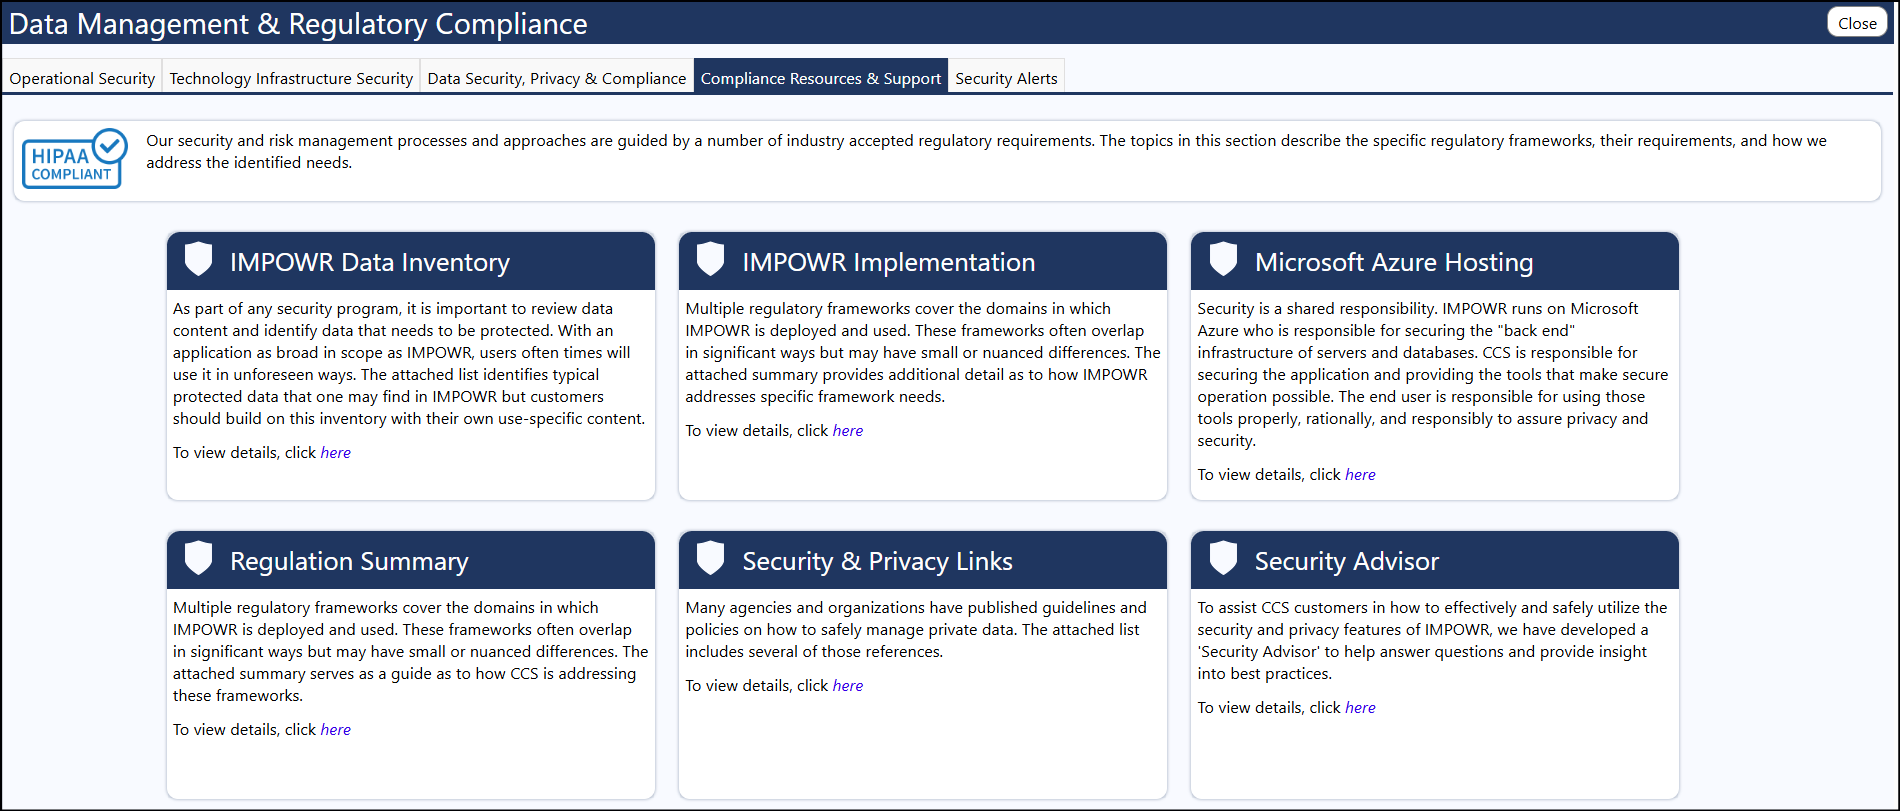Viewport: 1900px width, 811px height.
Task: Launch Security Advisor details via 'here' link
Action: [x=1360, y=708]
